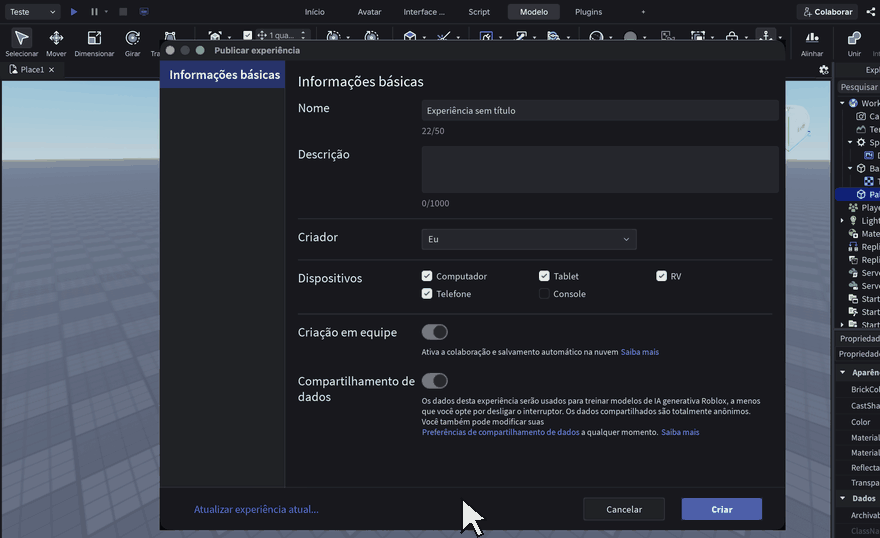Image resolution: width=880 pixels, height=538 pixels.
Task: Collapse the Dados properties section
Action: pos(842,498)
